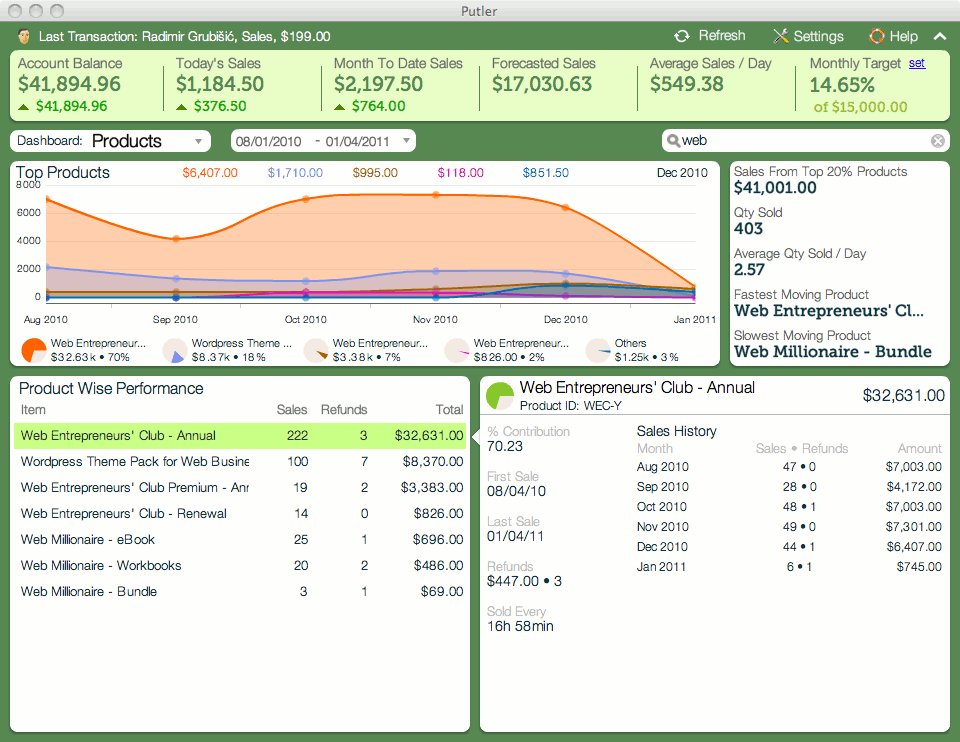This screenshot has height=742, width=960.
Task: Click the Jan 2011 sales history row
Action: pyautogui.click(x=789, y=566)
